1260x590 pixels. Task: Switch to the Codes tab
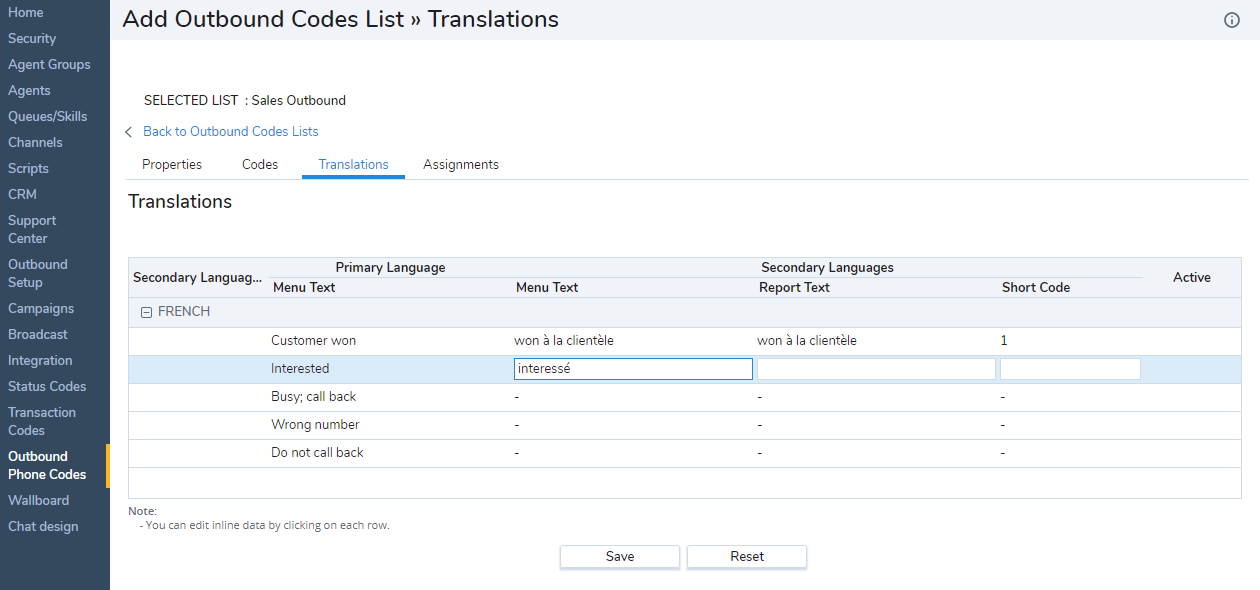coord(260,165)
